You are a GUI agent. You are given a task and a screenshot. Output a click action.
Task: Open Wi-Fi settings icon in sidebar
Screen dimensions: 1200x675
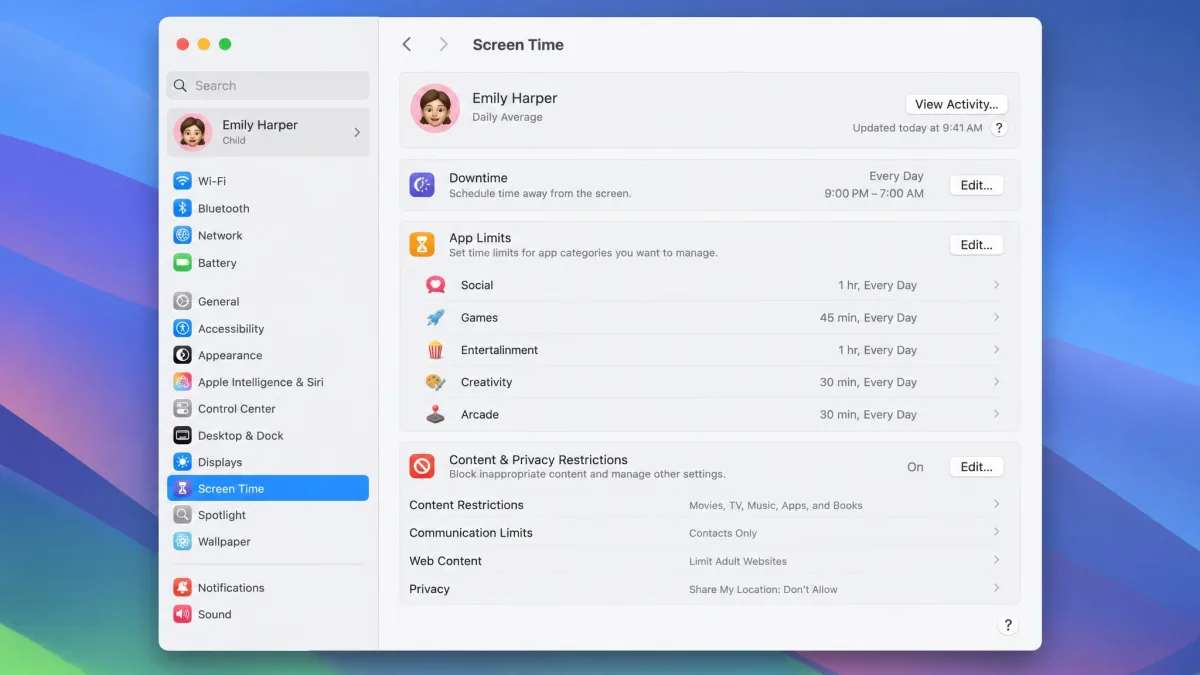coord(182,181)
